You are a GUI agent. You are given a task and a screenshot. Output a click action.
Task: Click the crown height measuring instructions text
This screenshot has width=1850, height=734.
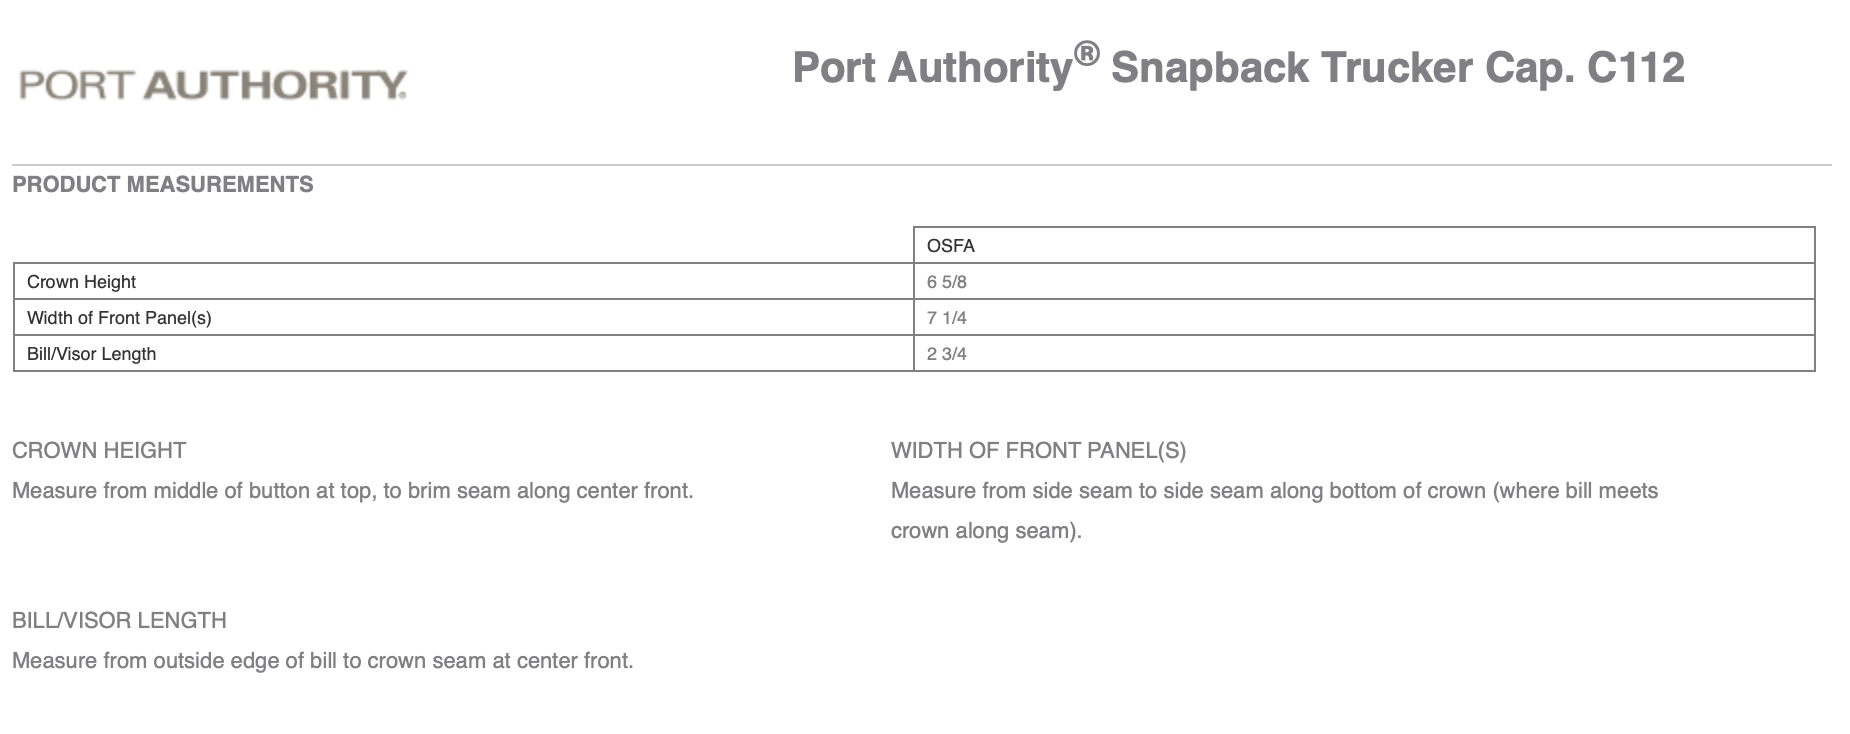(352, 491)
